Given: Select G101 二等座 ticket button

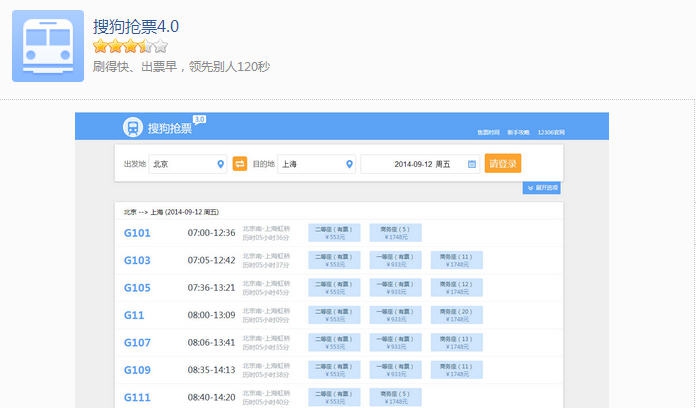Looking at the screenshot, I should click(x=334, y=233).
